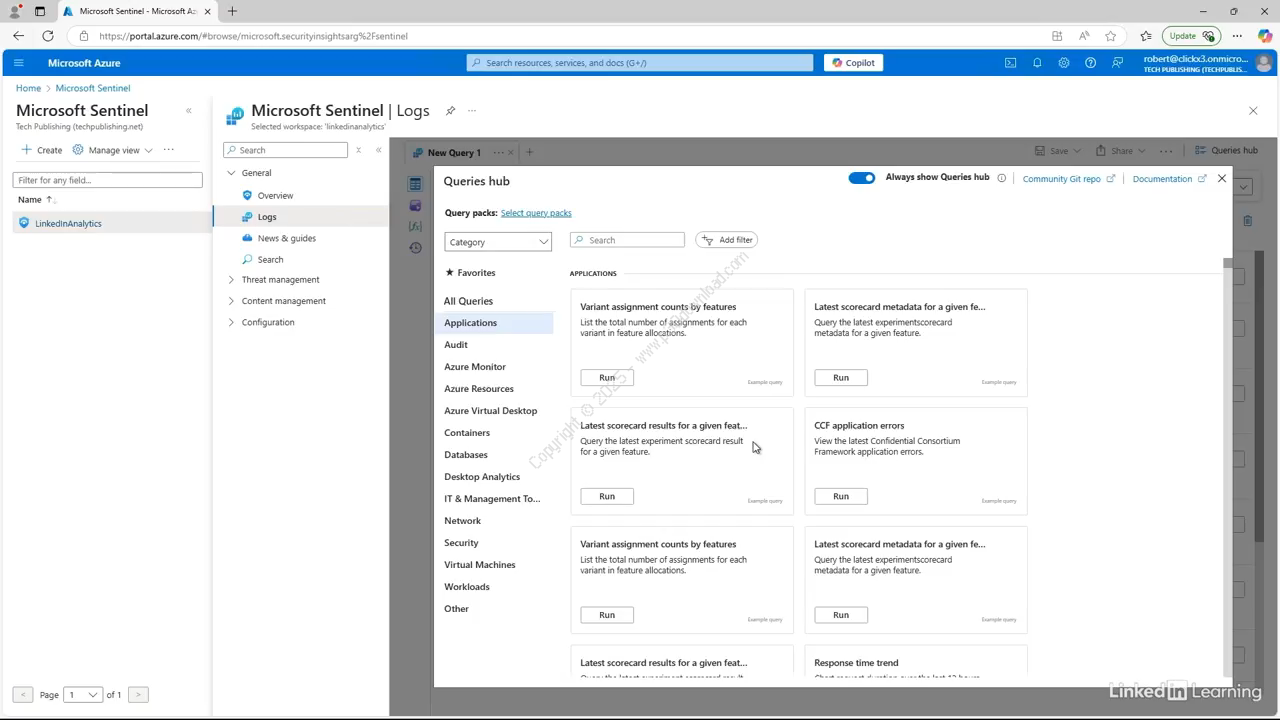This screenshot has height=720, width=1280.
Task: Toggle Always show Queries hub switch
Action: click(861, 178)
